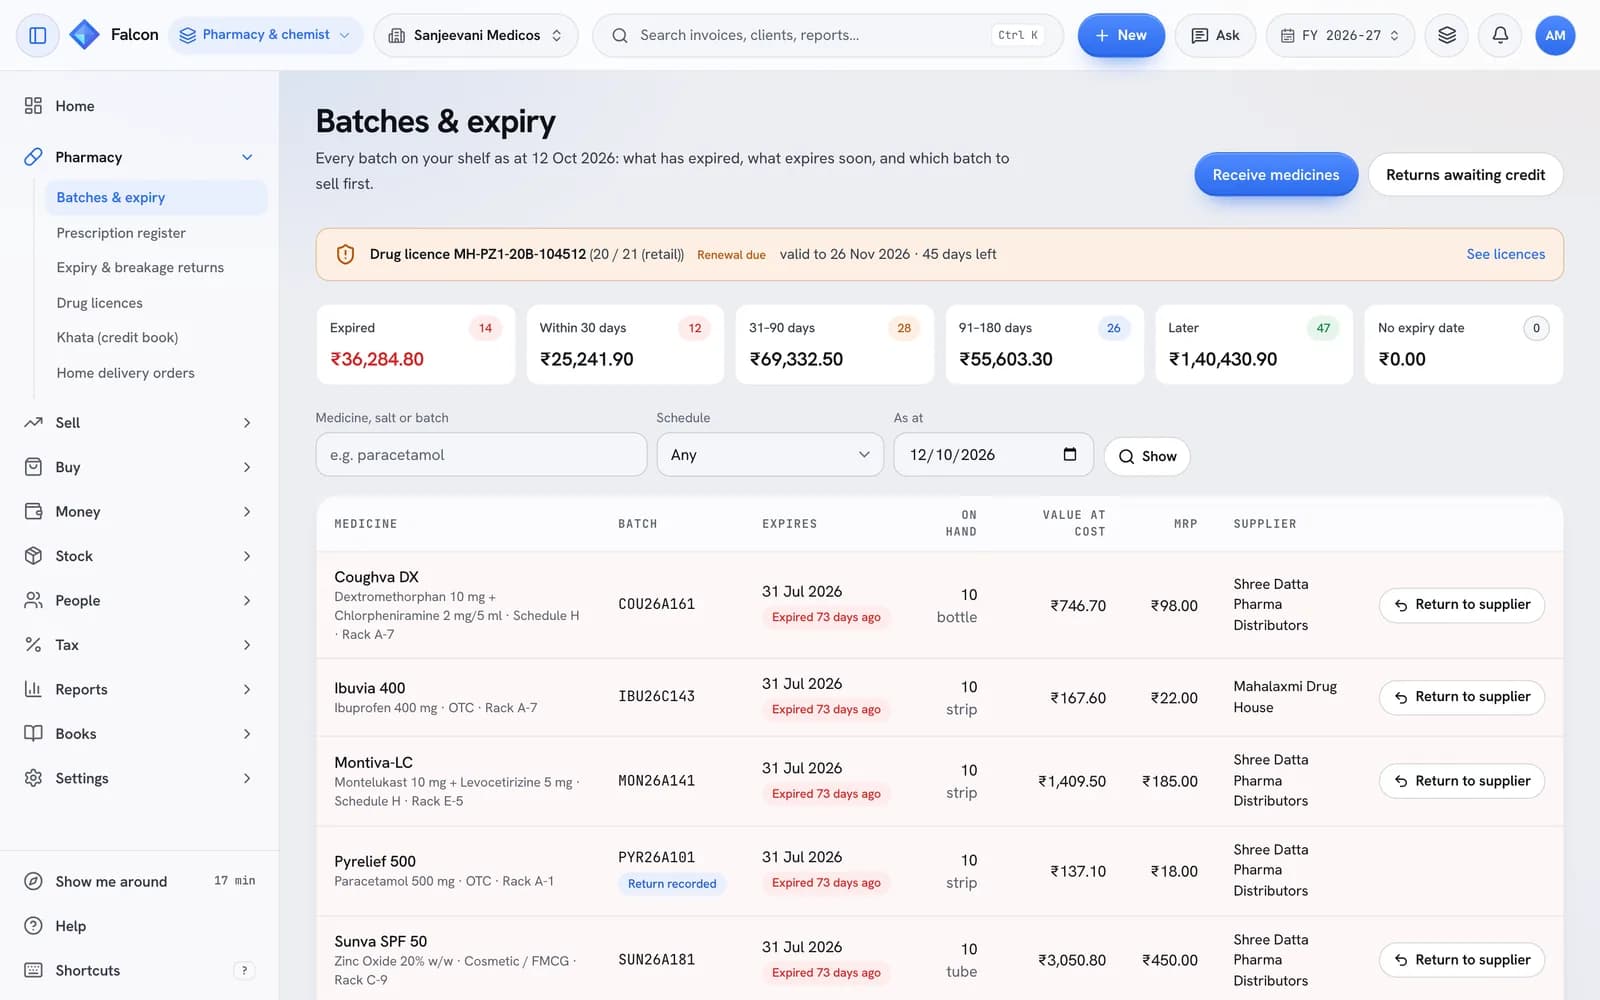Click the Money wallet icon
The width and height of the screenshot is (1600, 1000).
click(x=33, y=511)
